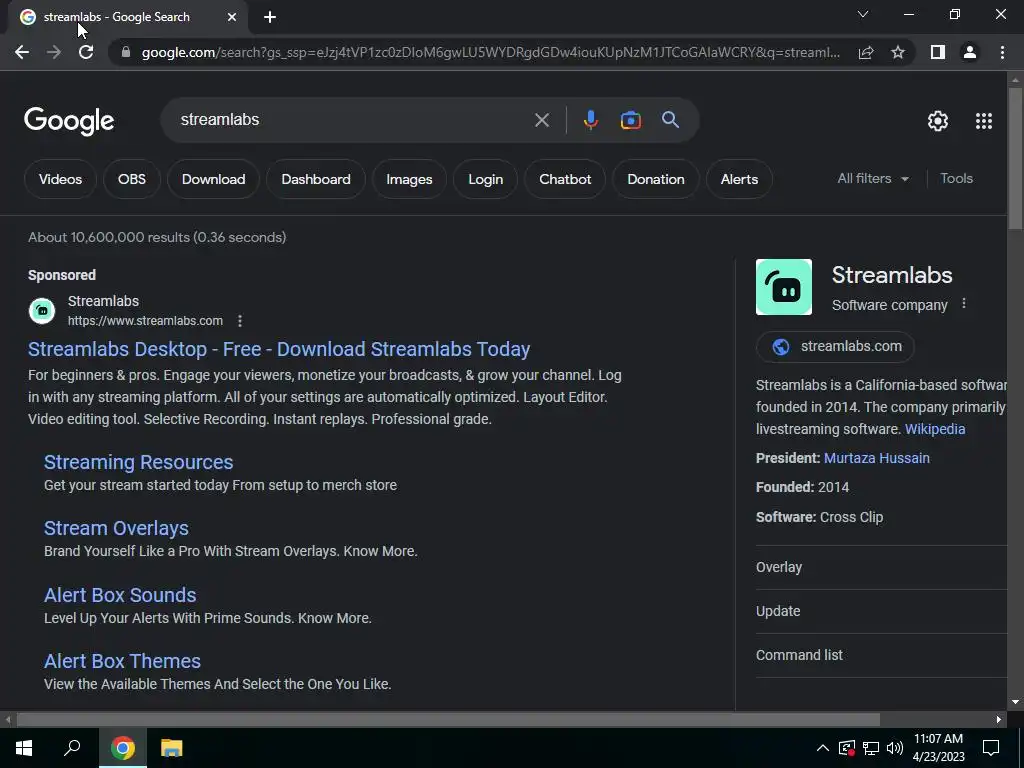Open the taskbar clock and date

(938, 748)
